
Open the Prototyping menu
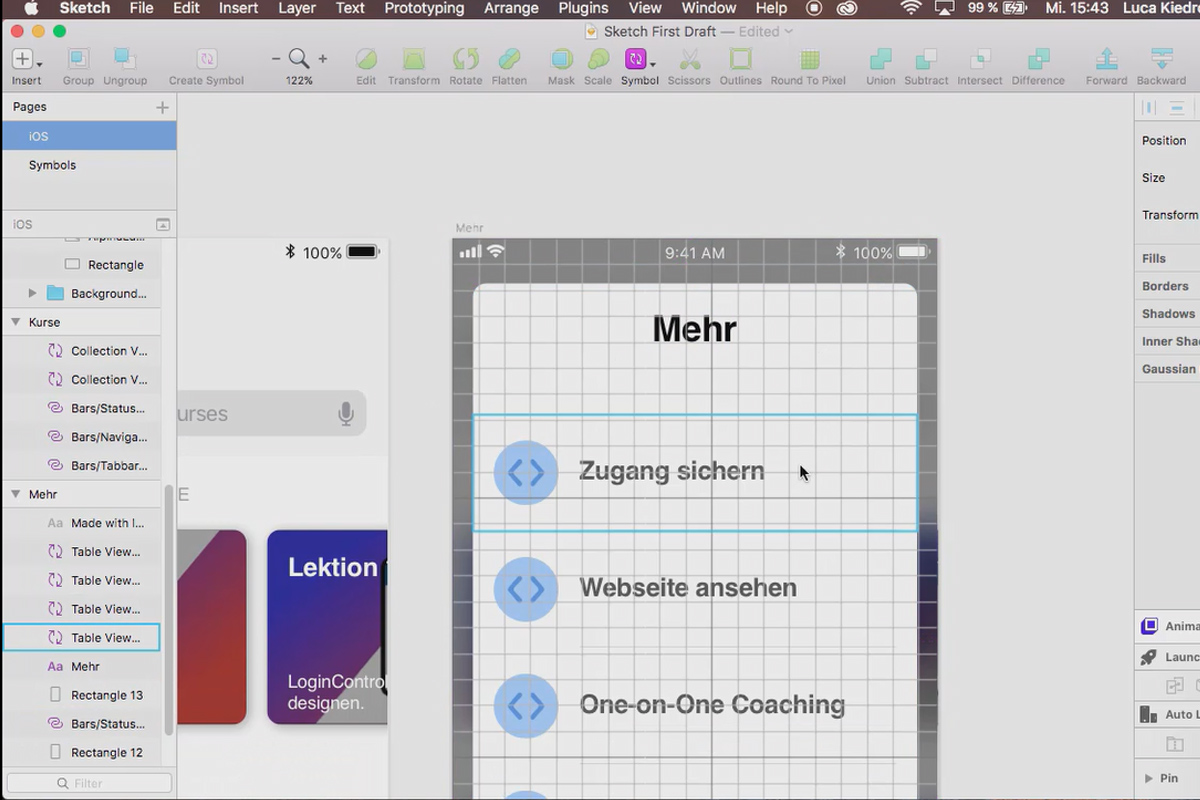pos(424,8)
